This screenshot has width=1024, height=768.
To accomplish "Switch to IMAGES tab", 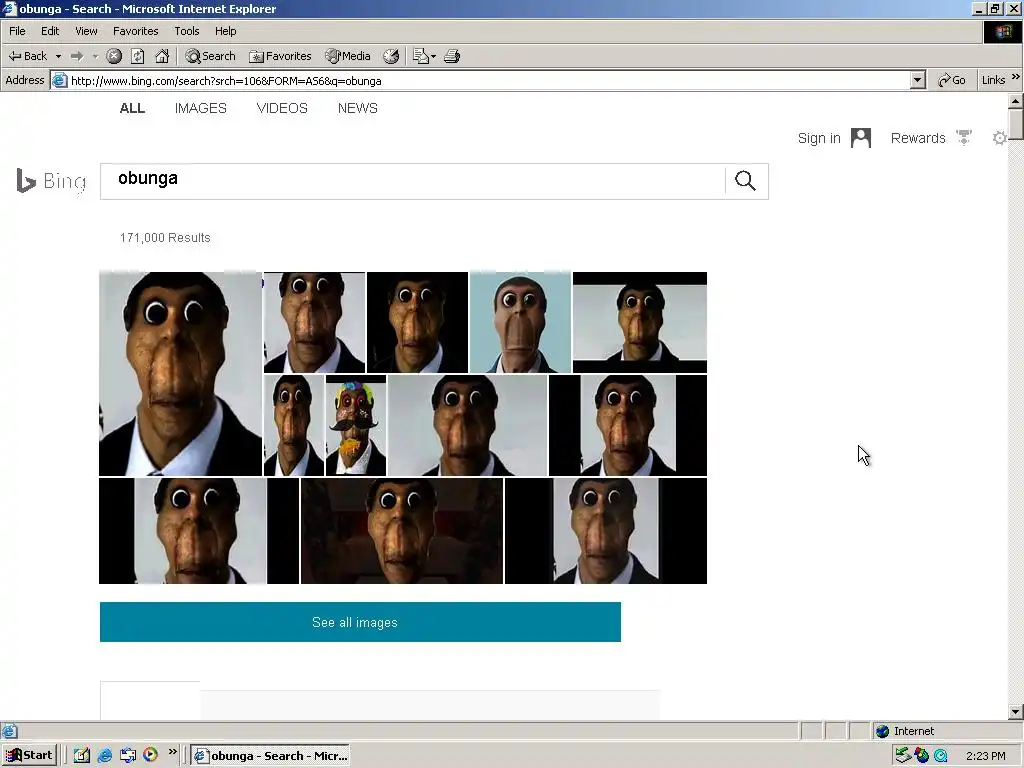I will coord(200,108).
